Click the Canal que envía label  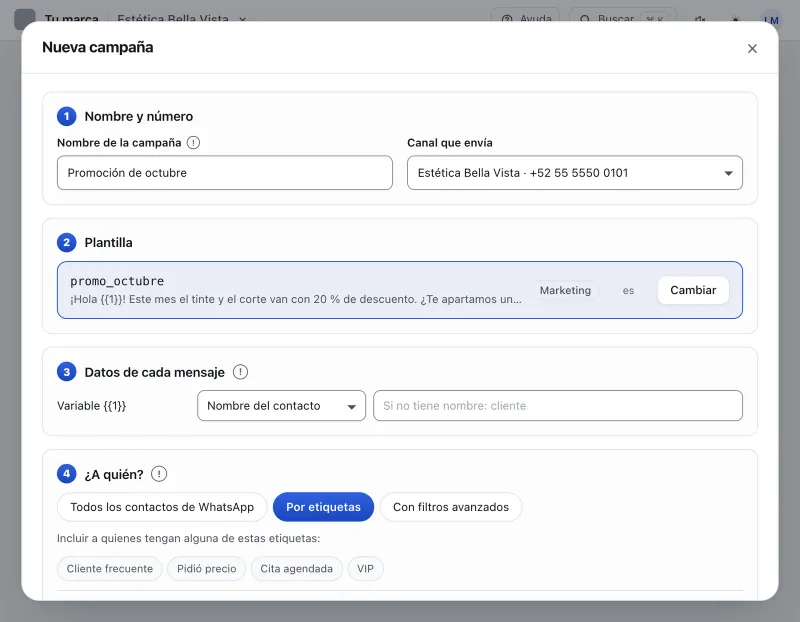(x=449, y=143)
